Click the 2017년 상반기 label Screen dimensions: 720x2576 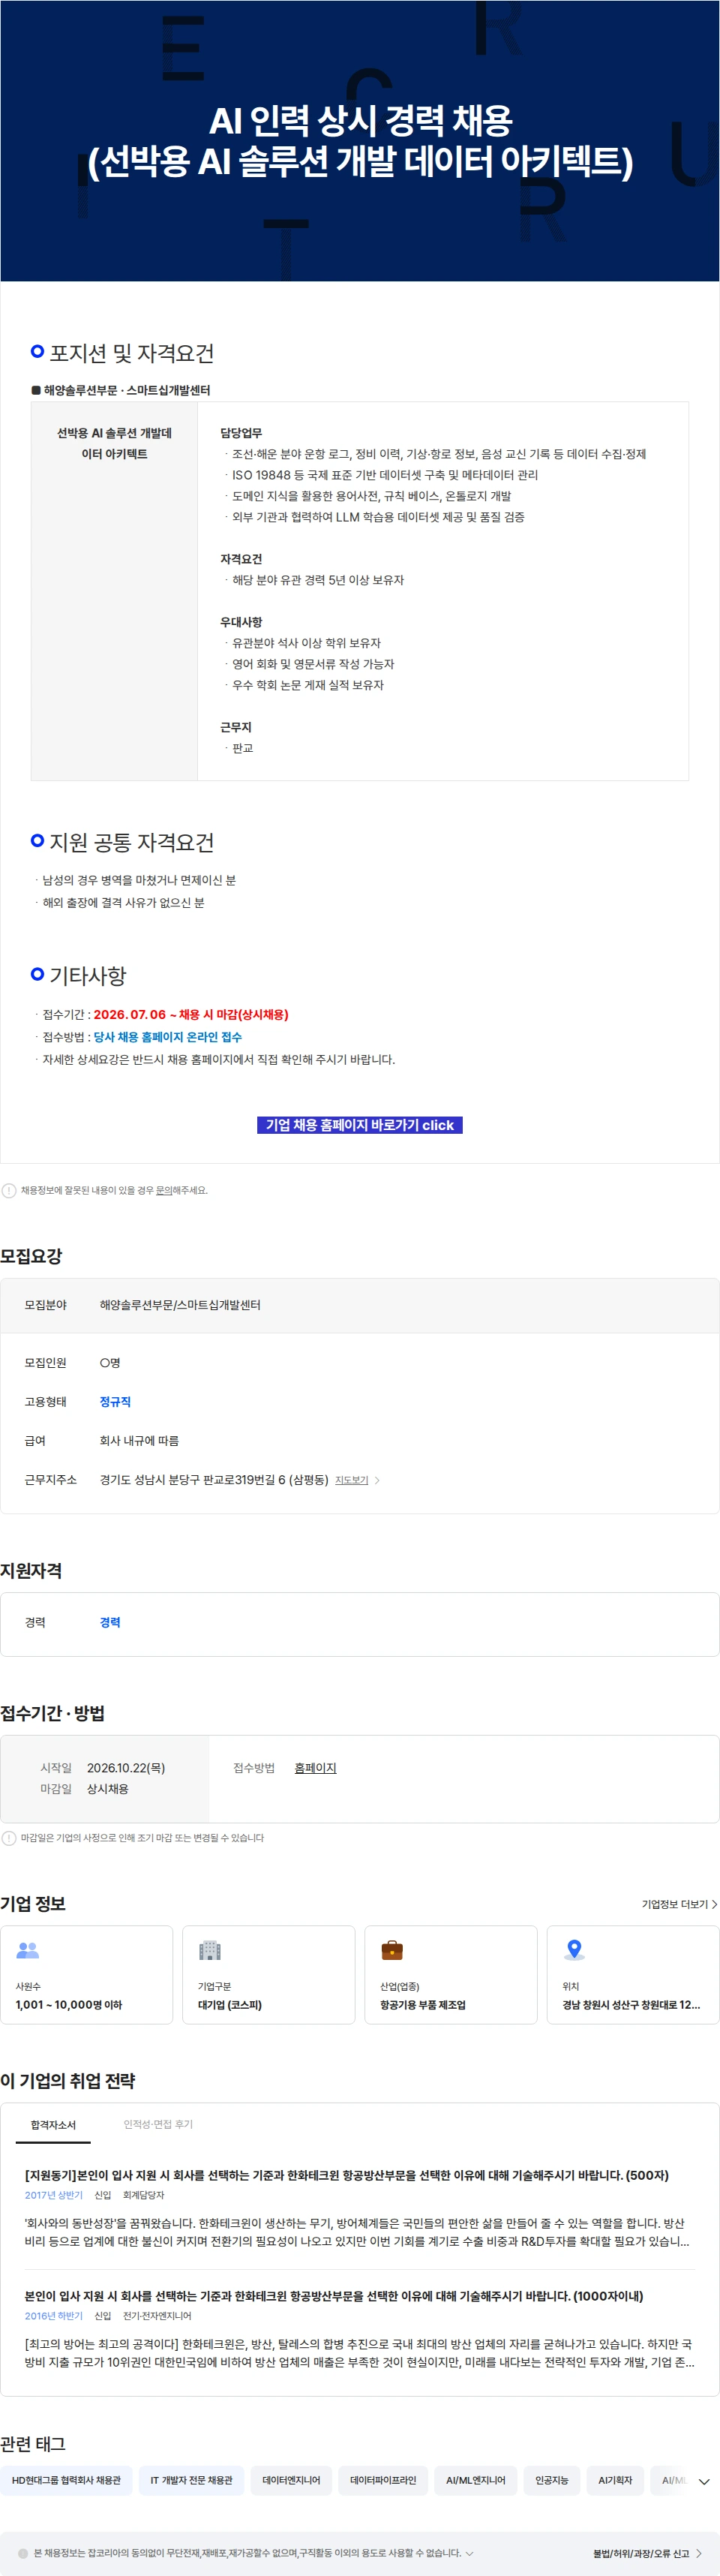pos(54,2195)
